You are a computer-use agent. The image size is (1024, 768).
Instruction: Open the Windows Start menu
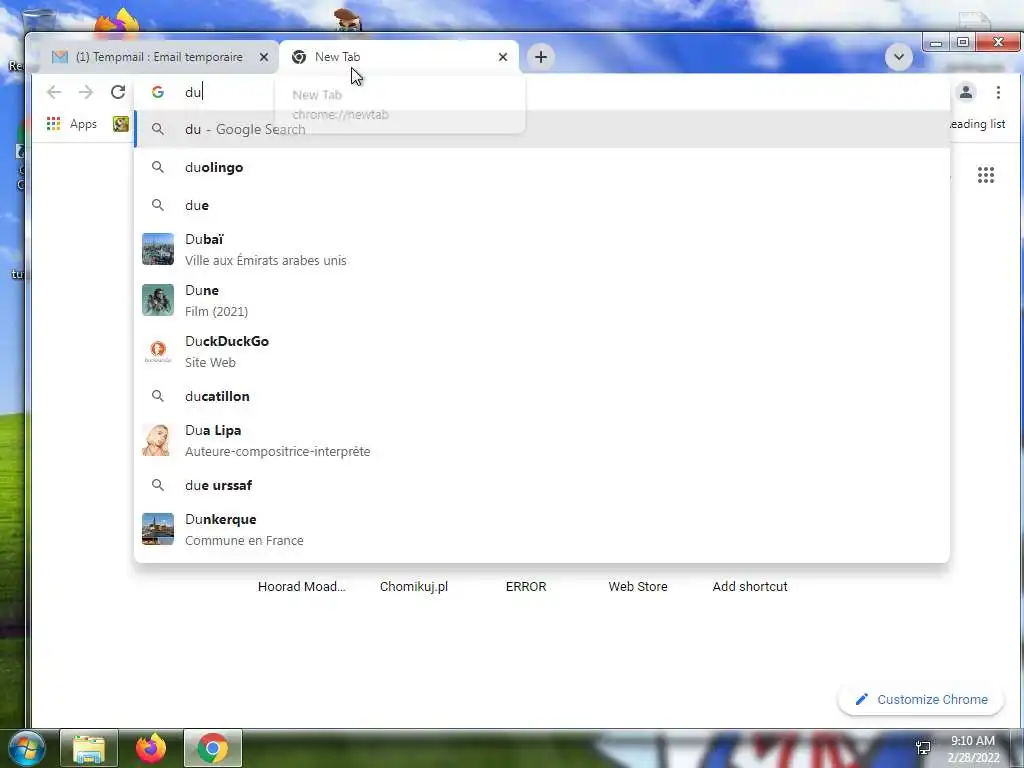click(26, 748)
